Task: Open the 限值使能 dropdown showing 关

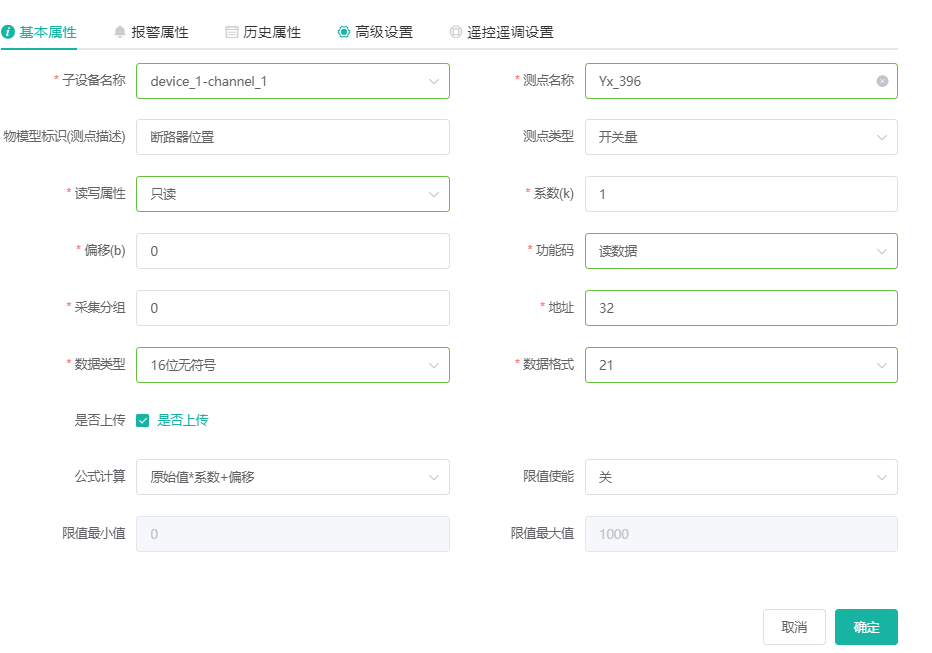Action: click(741, 477)
